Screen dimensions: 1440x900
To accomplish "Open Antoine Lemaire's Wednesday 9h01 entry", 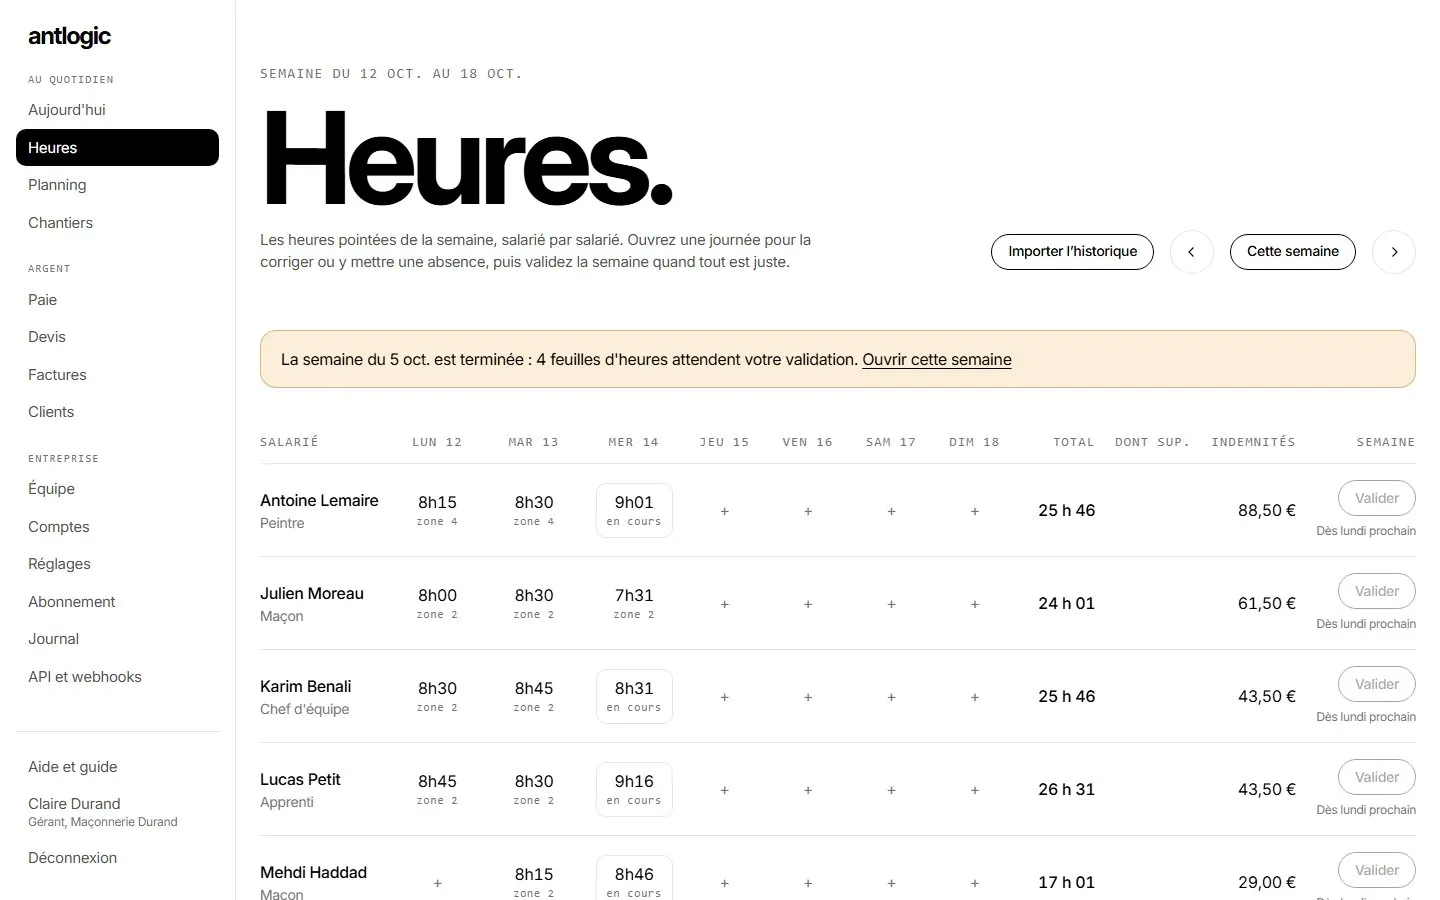I will click(634, 511).
